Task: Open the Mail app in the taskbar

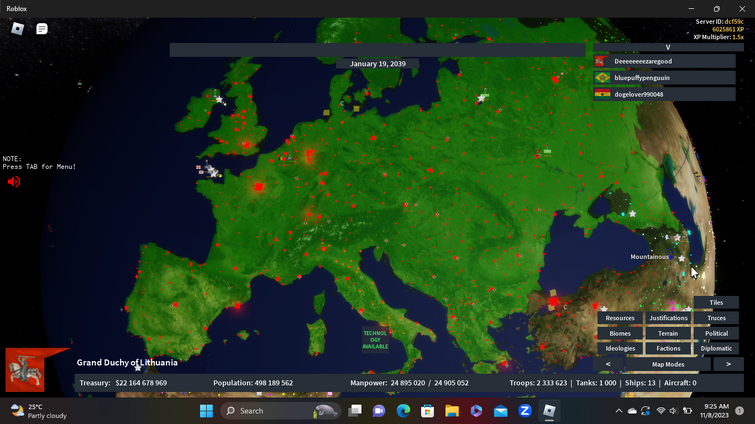Action: coord(500,411)
